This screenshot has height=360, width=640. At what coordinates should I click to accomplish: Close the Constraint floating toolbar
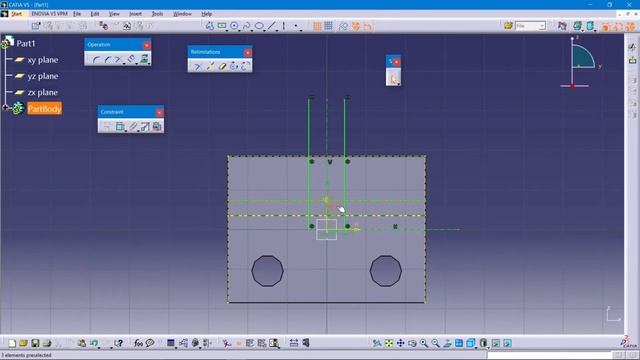click(x=159, y=112)
